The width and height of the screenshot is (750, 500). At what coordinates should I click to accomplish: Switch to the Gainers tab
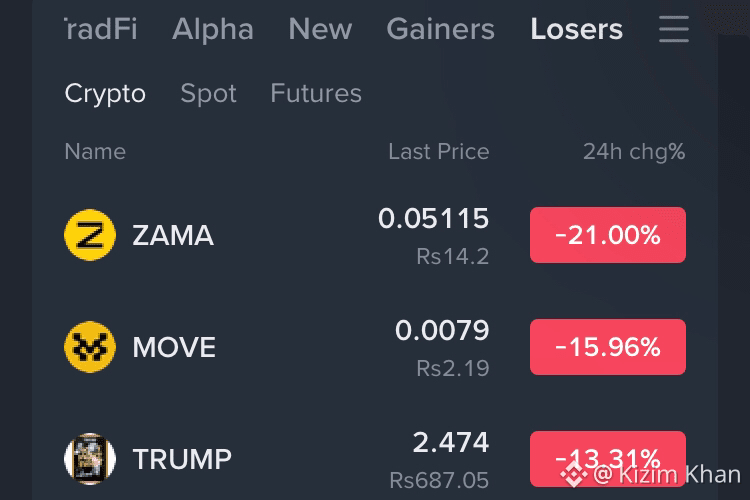(x=441, y=29)
